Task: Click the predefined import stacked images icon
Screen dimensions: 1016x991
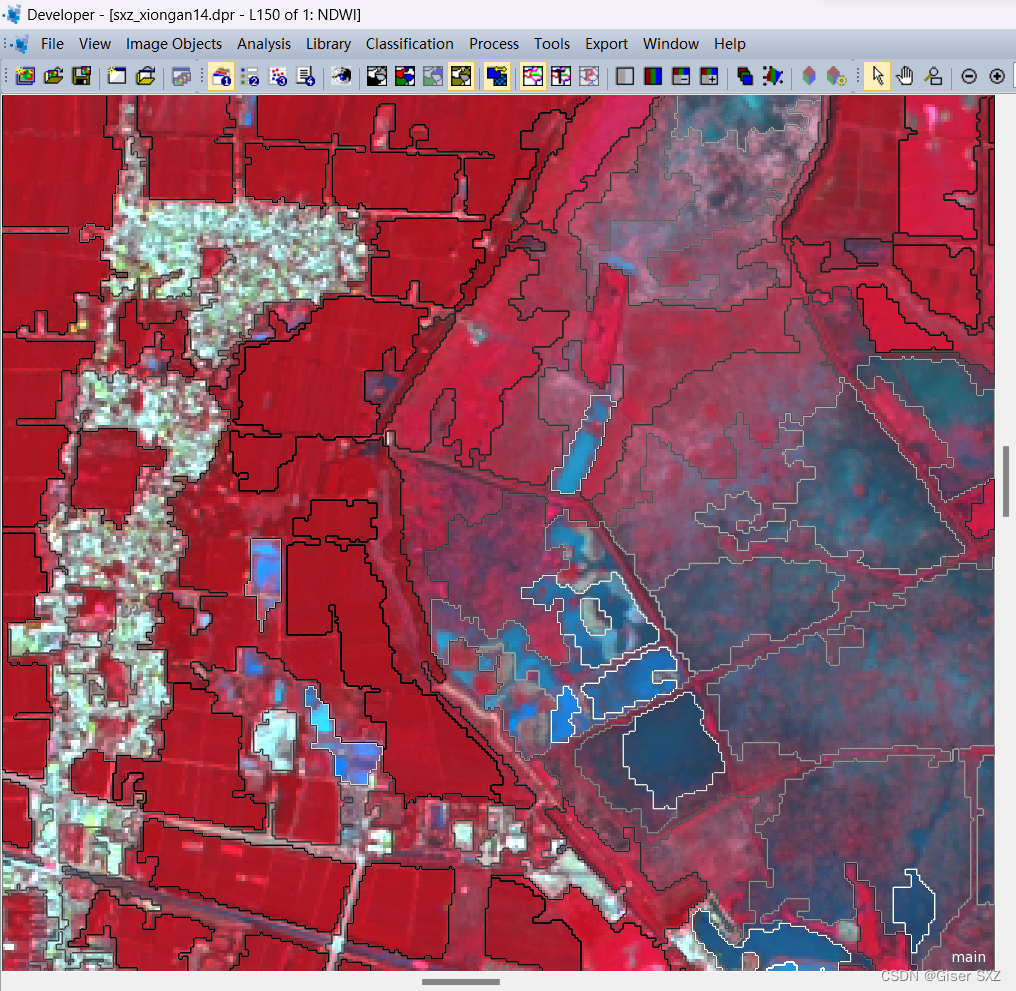Action: 181,76
